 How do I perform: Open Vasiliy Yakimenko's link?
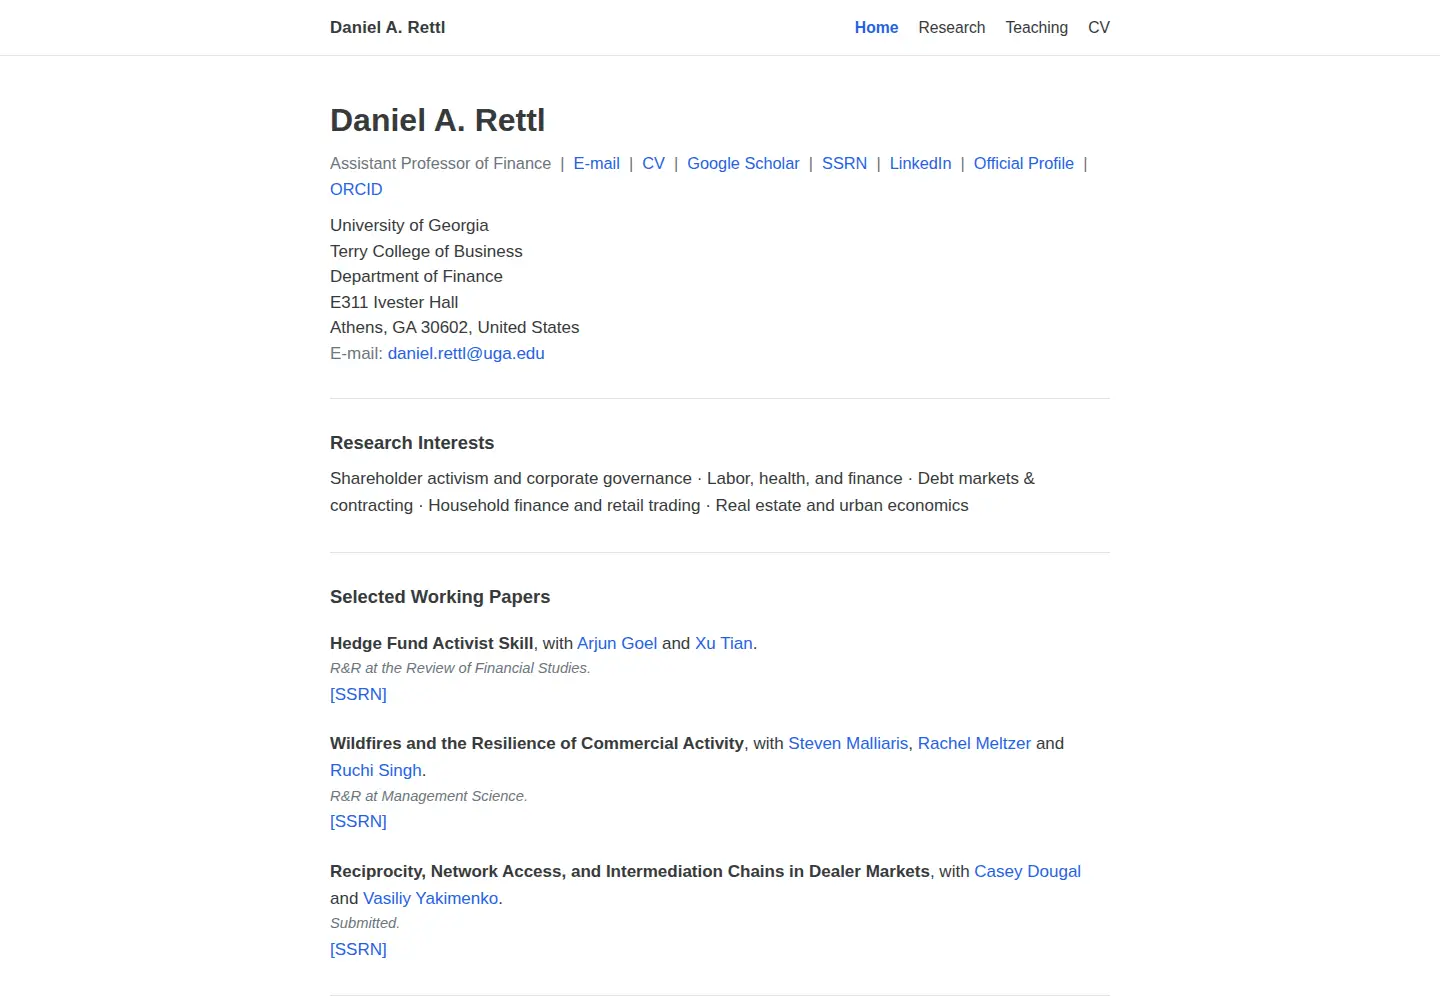(430, 899)
